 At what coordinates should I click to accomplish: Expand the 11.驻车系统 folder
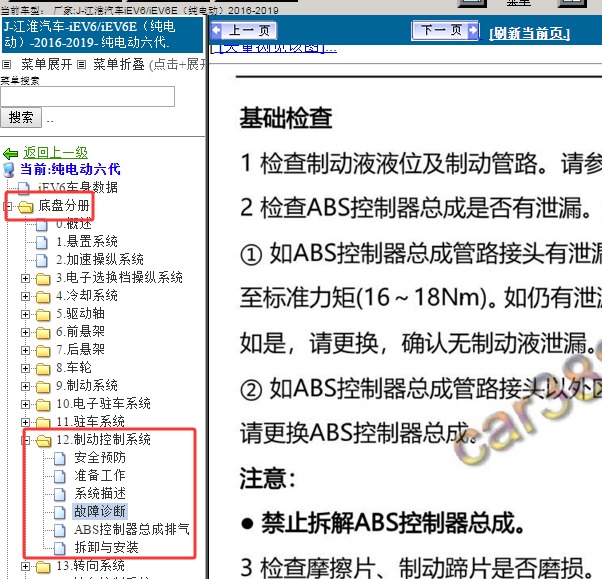(x=25, y=422)
